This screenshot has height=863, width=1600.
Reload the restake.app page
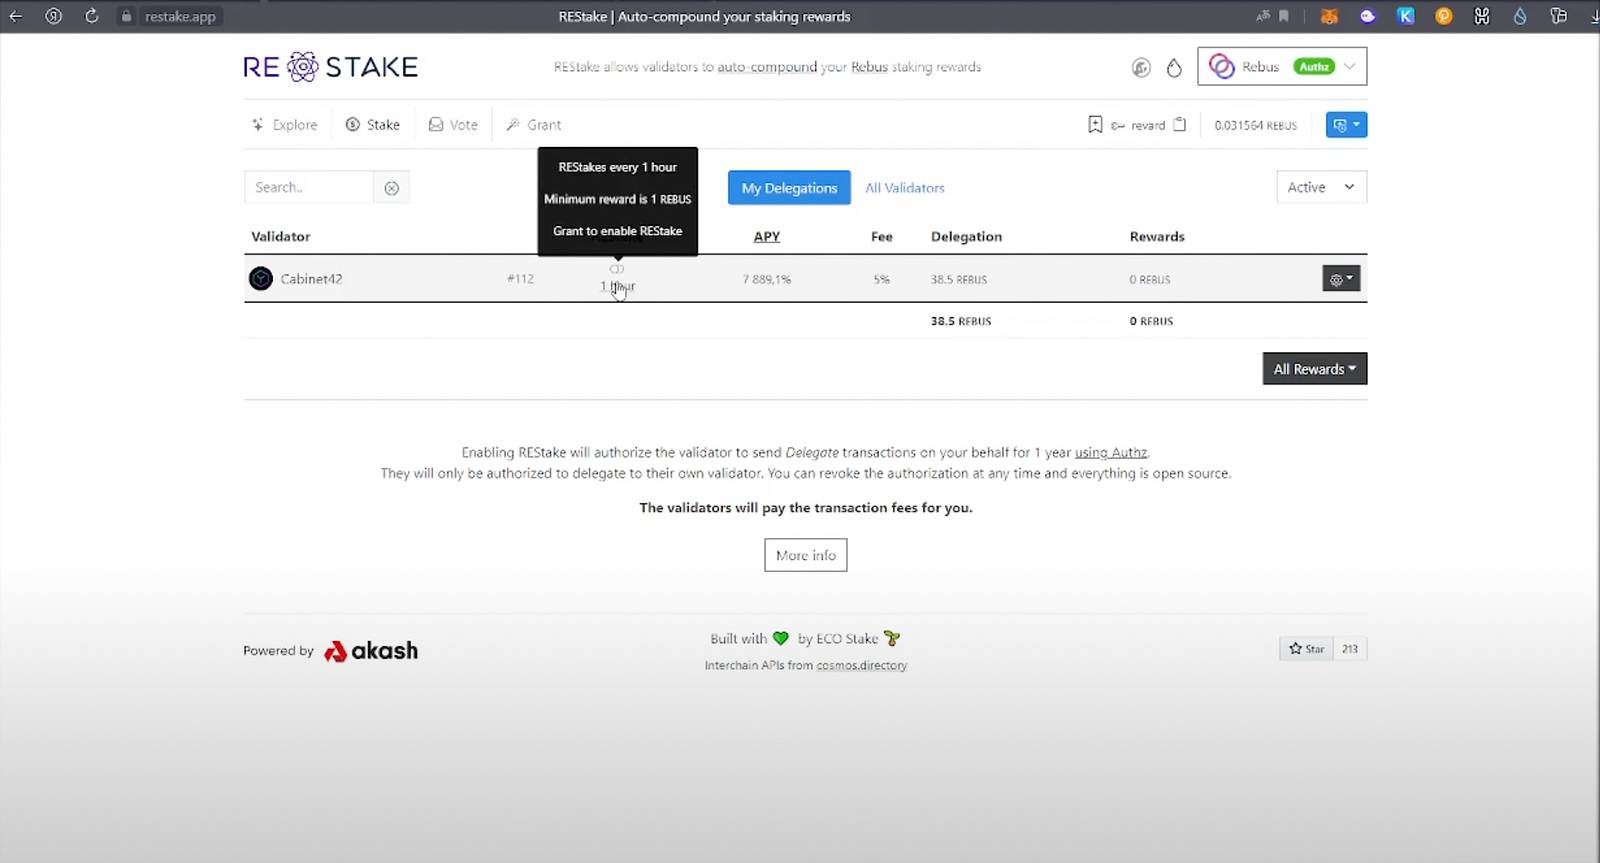91,16
